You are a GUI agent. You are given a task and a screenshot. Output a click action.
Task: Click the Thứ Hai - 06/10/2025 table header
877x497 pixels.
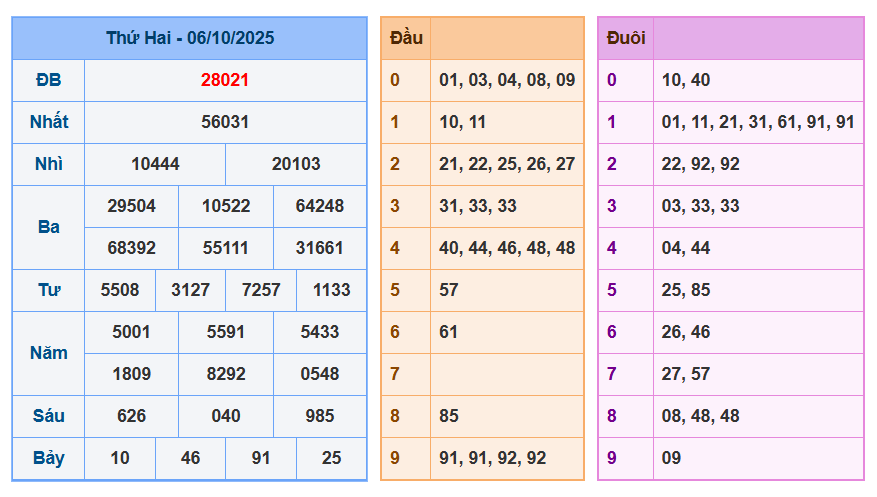coord(190,38)
